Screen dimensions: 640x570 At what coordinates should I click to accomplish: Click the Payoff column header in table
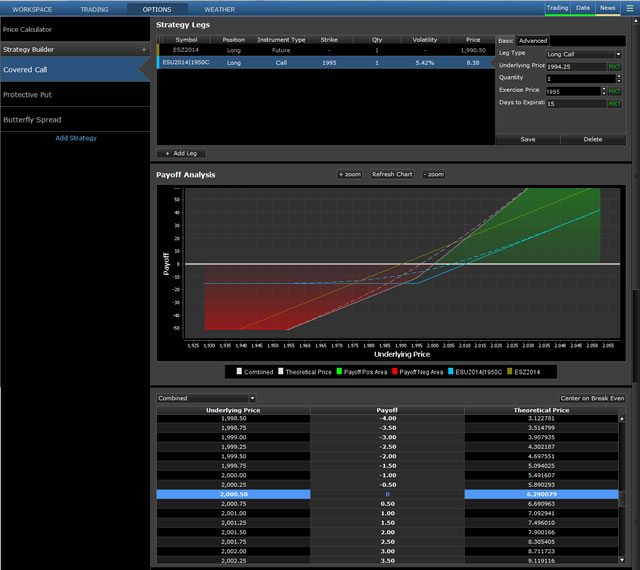click(x=387, y=410)
